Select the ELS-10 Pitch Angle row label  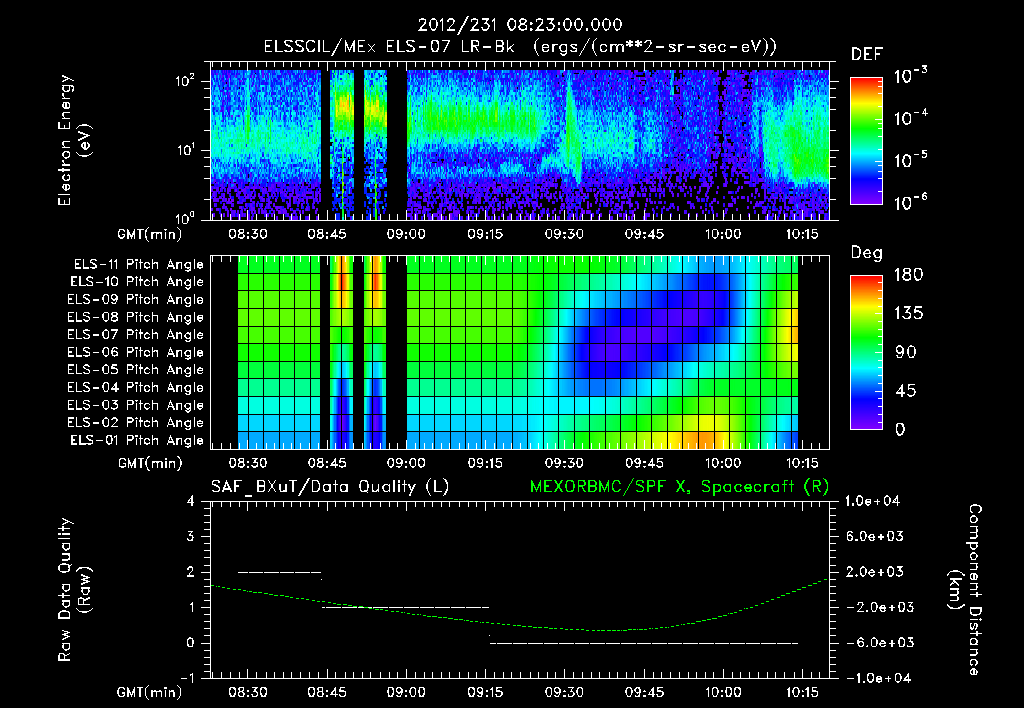tap(137, 282)
